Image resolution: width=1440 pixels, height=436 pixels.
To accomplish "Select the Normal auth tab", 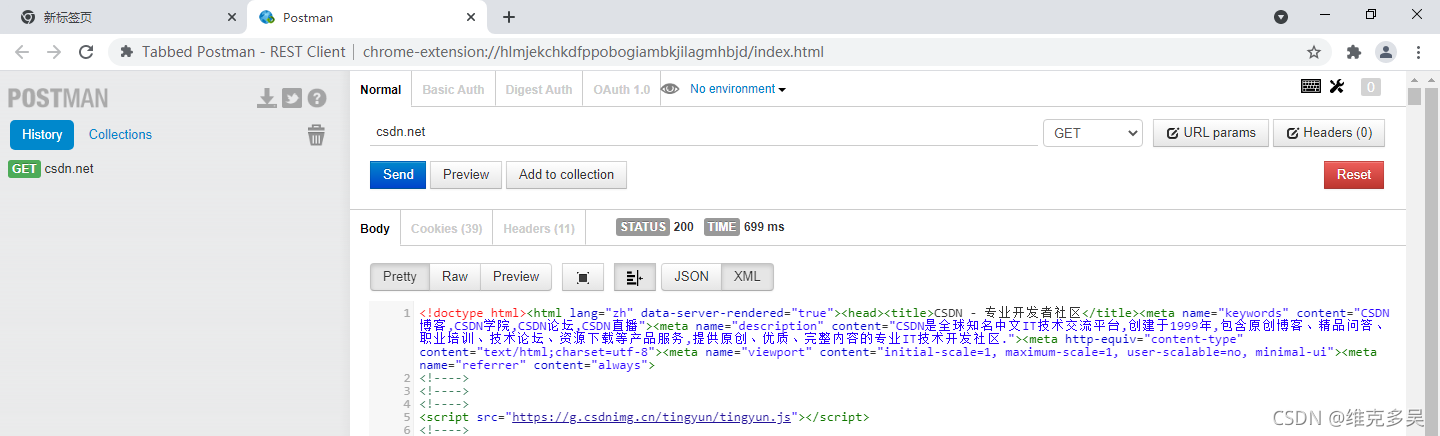I will tap(380, 89).
